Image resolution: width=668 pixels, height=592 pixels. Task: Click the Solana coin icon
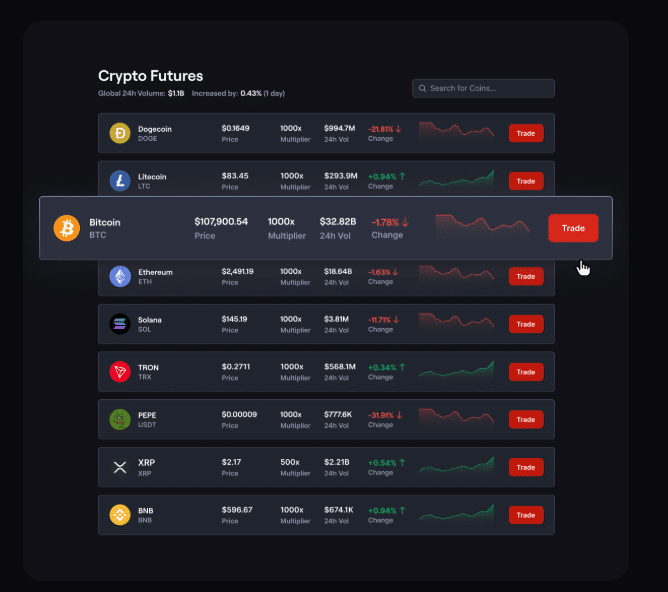tap(120, 324)
